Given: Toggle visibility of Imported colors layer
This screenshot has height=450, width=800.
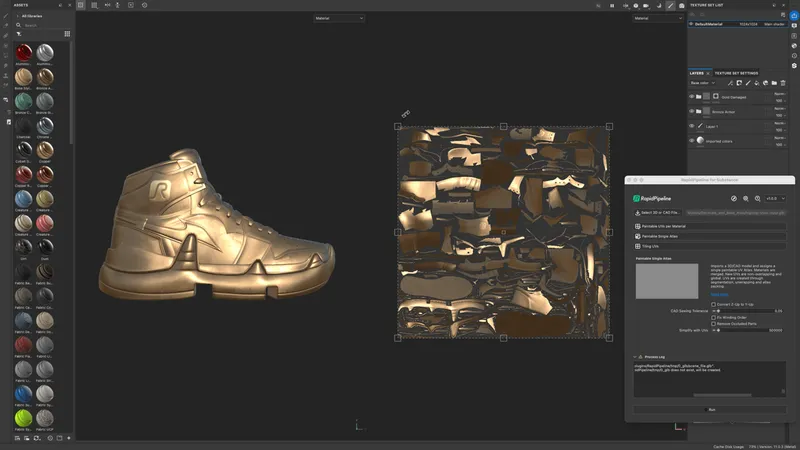Looking at the screenshot, I should pos(692,140).
